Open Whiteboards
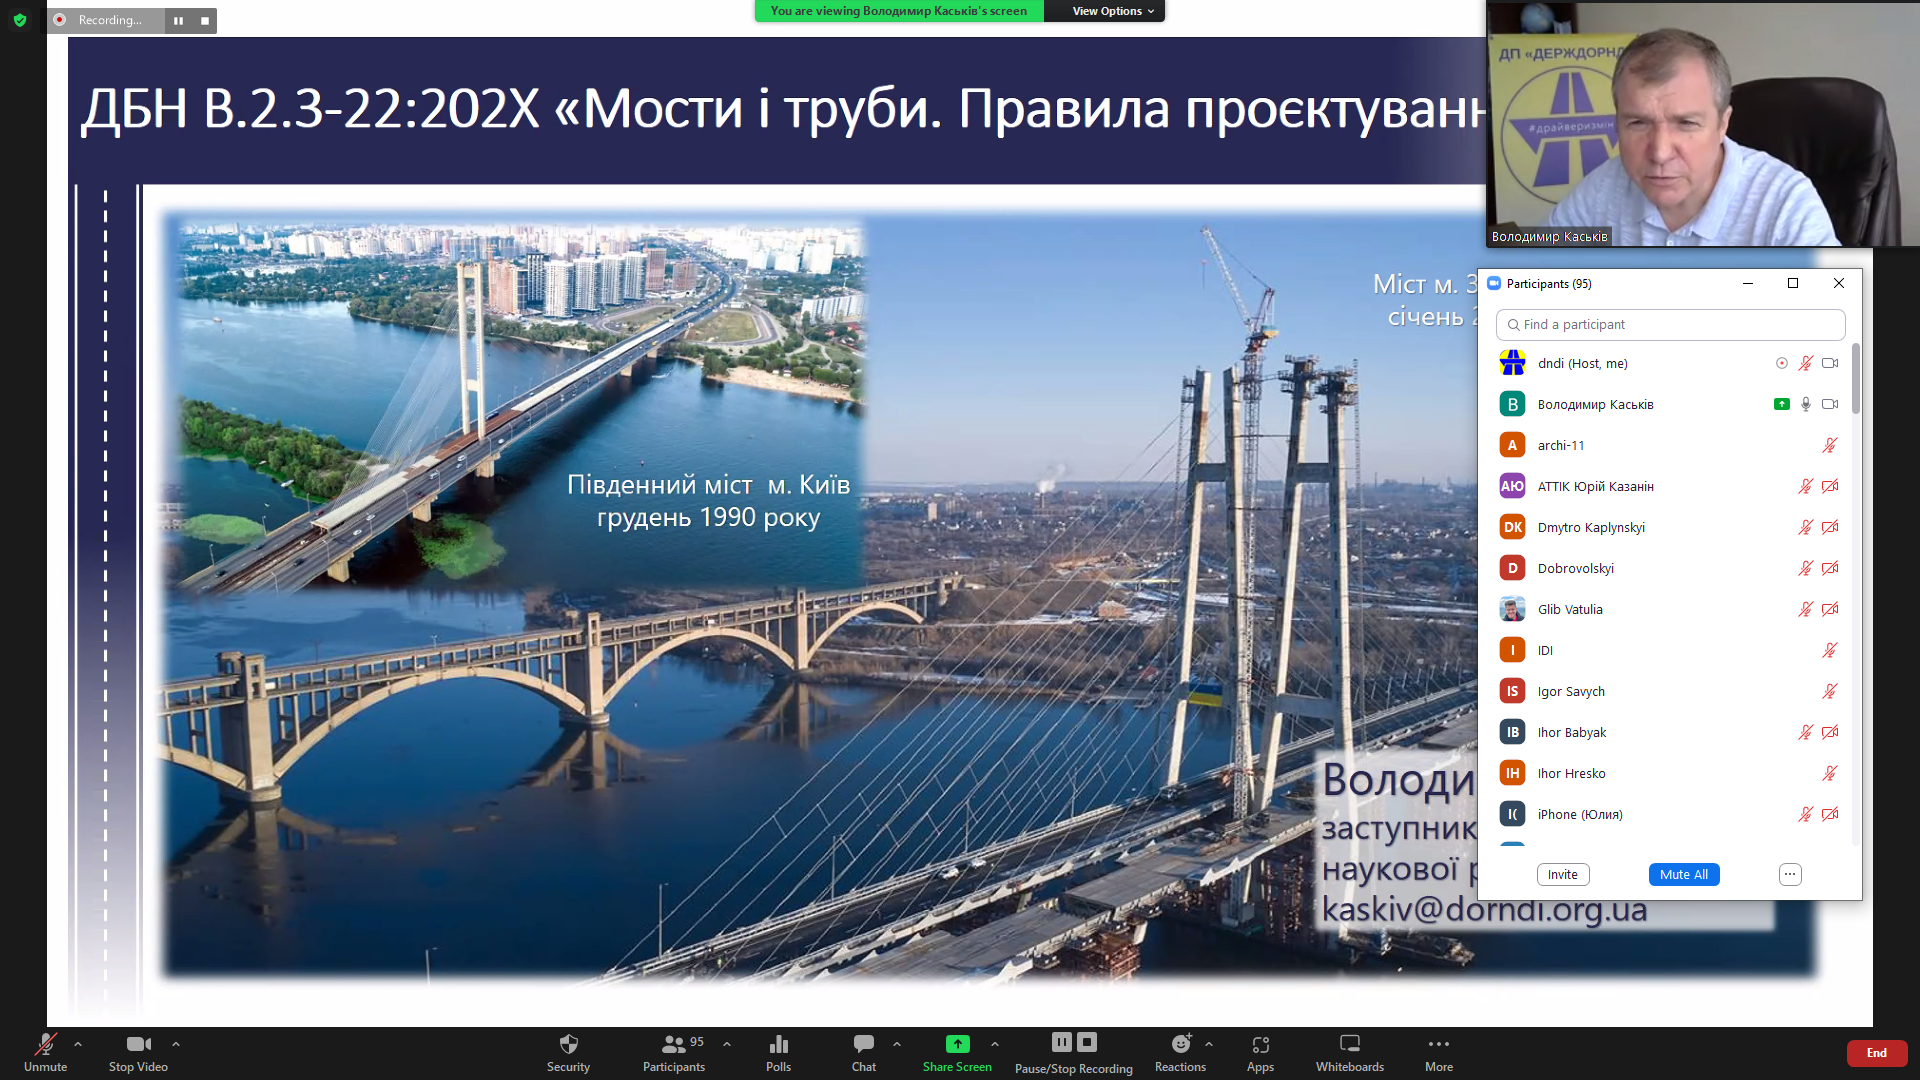 (1349, 1045)
